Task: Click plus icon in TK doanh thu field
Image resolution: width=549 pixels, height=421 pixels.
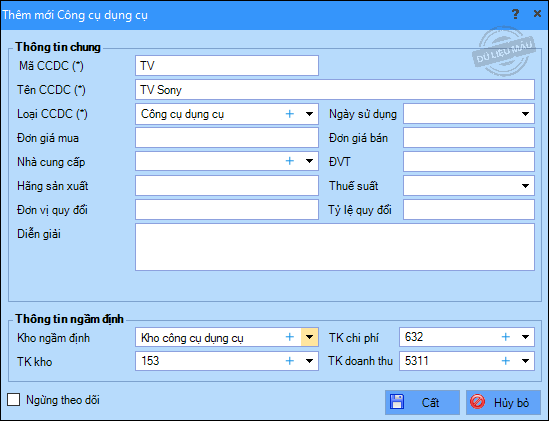Action: [x=506, y=361]
